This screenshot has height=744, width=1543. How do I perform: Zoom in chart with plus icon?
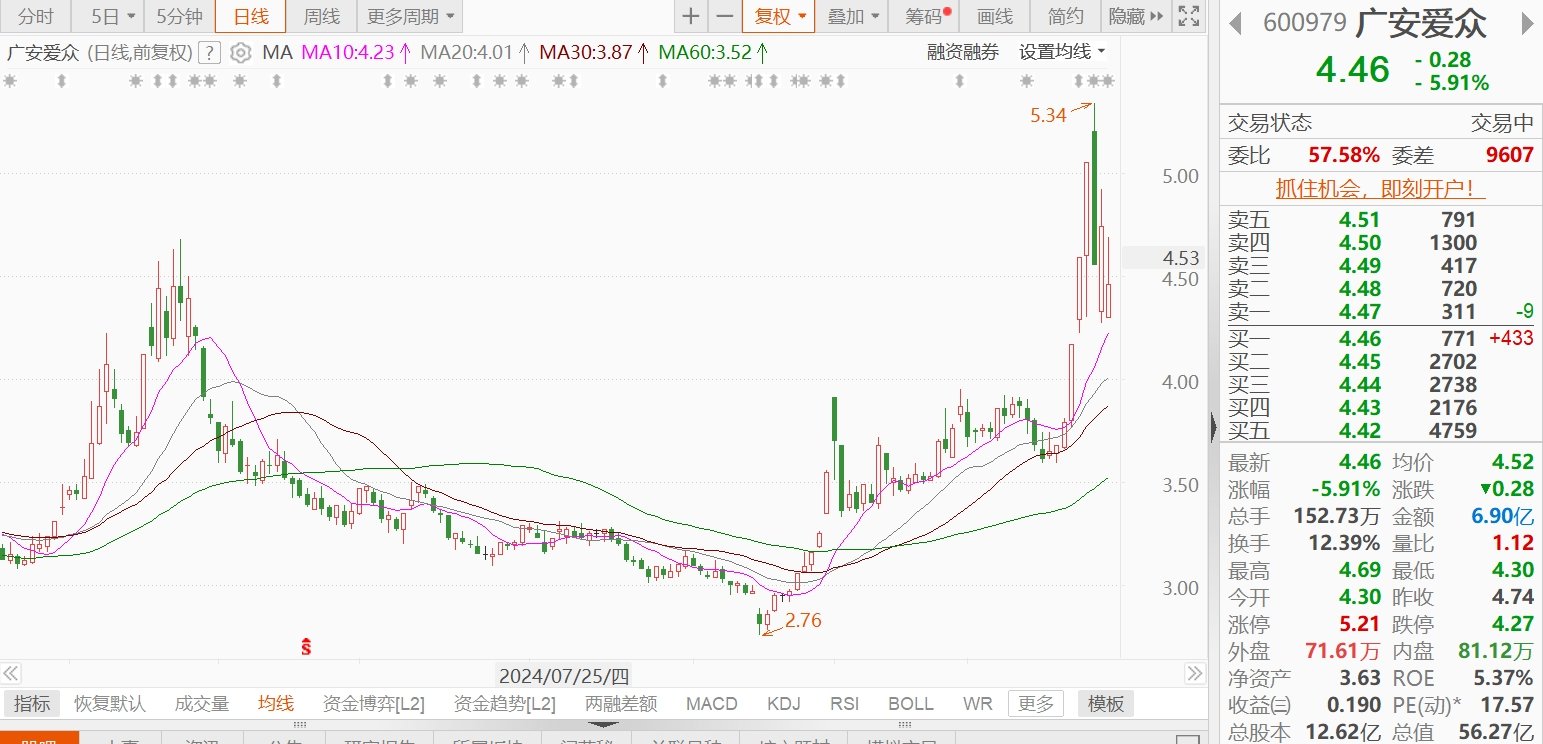(x=690, y=16)
